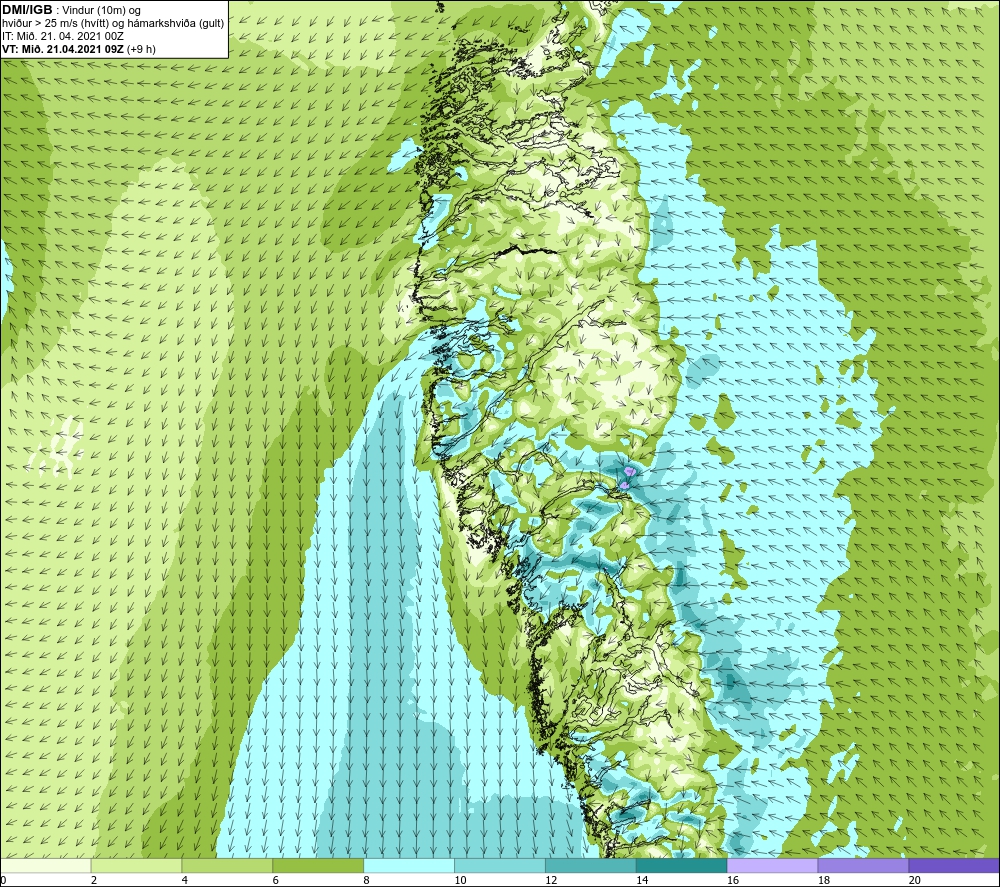This screenshot has height=887, width=1000.
Task: Select the 6–8 m/s dark green swatch
Action: (x=318, y=866)
